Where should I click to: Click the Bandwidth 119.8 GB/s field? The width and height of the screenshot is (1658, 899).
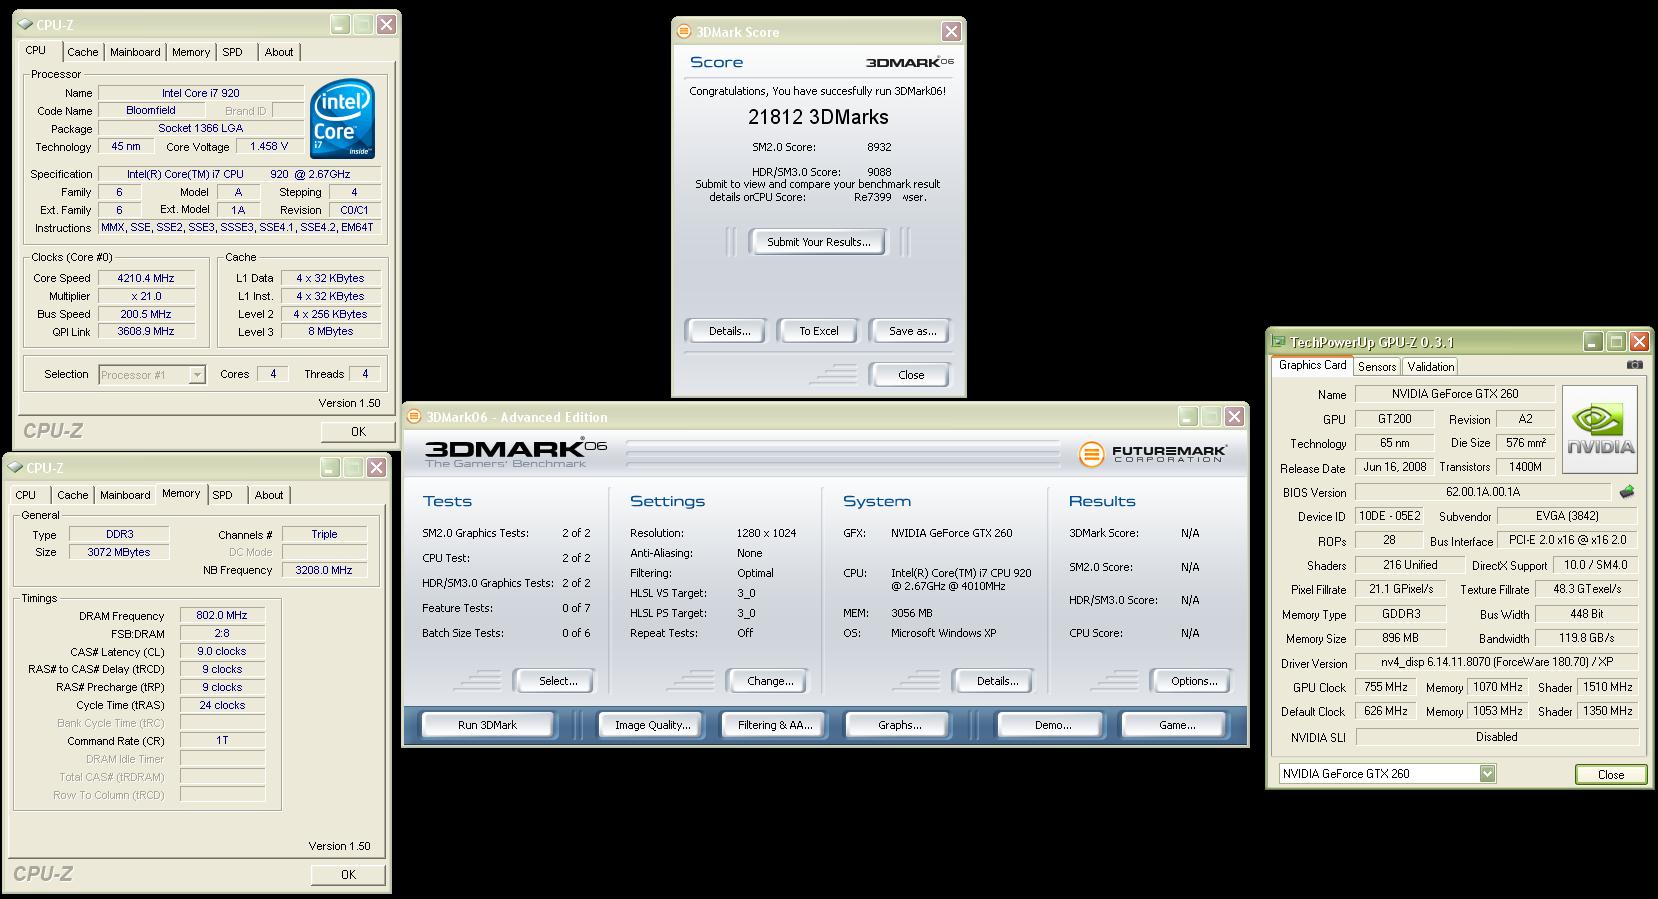point(1586,638)
